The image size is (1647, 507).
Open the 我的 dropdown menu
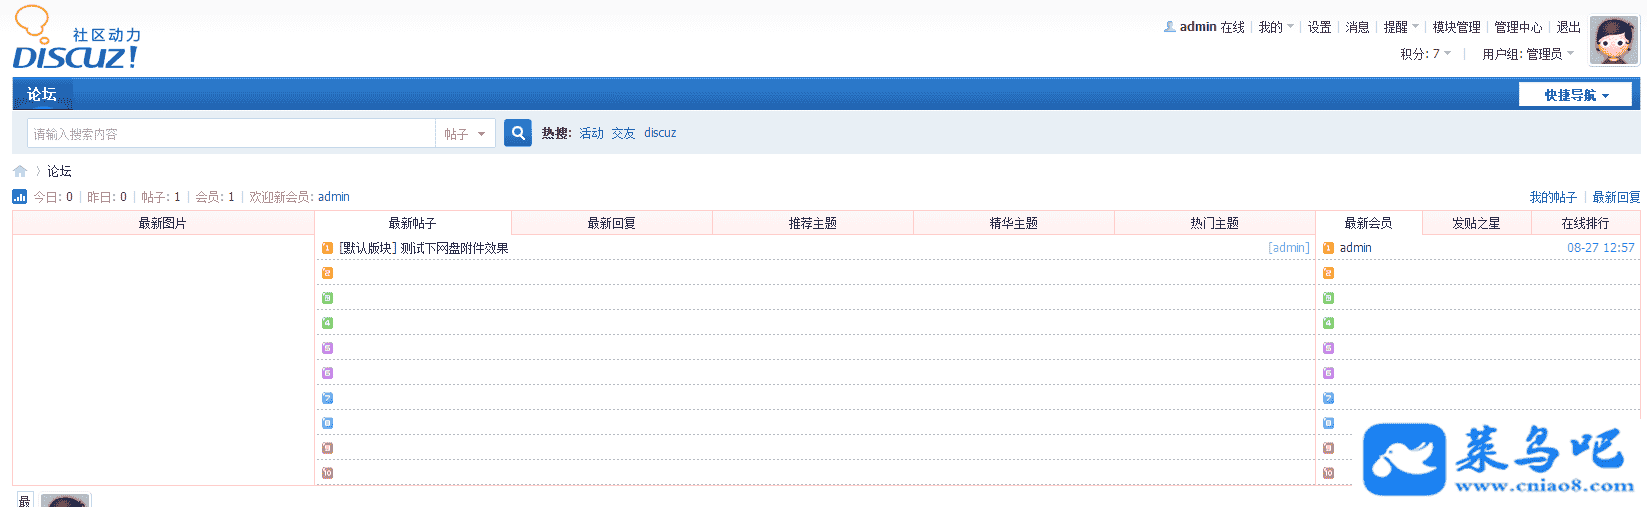click(x=1276, y=27)
